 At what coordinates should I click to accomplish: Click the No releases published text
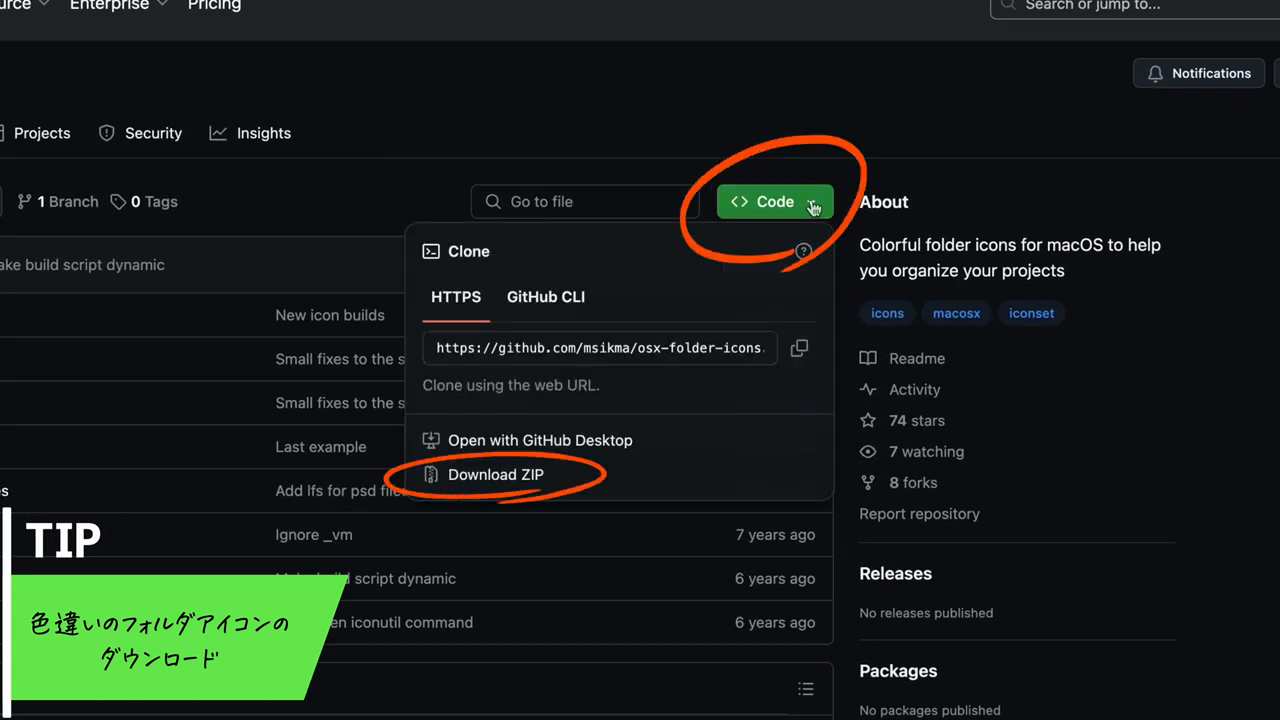point(927,613)
